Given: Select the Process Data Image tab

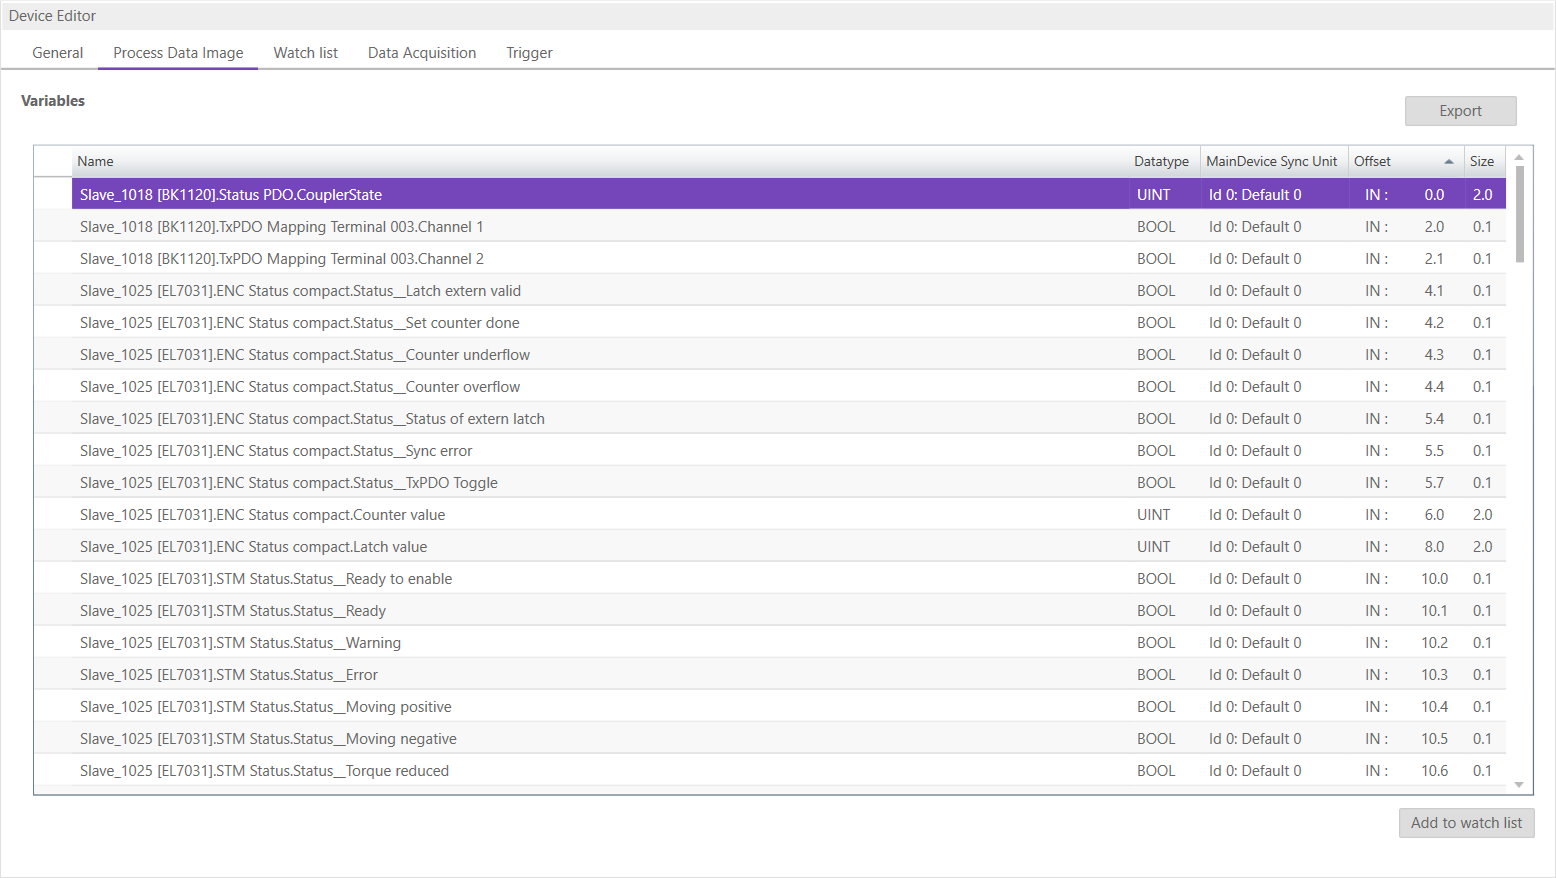Looking at the screenshot, I should coord(178,53).
